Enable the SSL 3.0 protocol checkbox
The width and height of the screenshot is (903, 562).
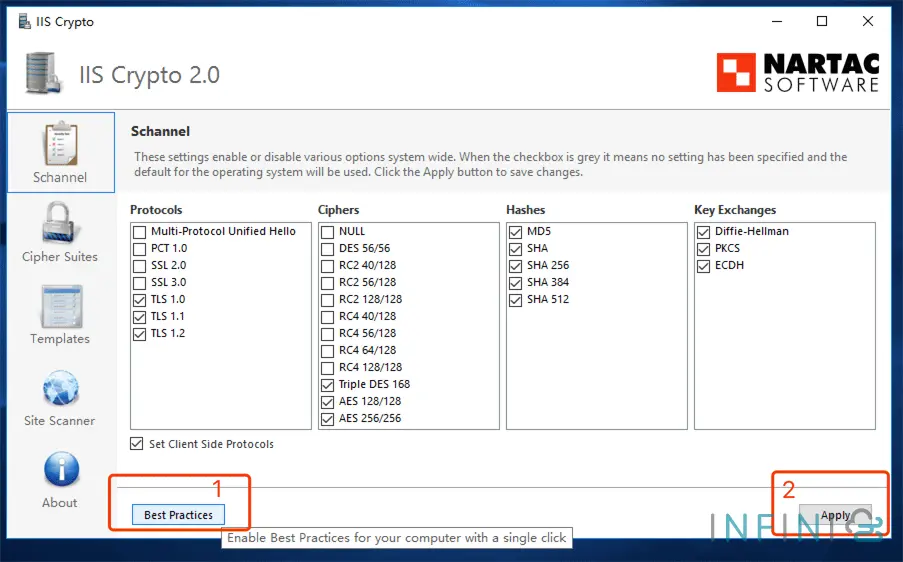click(139, 283)
